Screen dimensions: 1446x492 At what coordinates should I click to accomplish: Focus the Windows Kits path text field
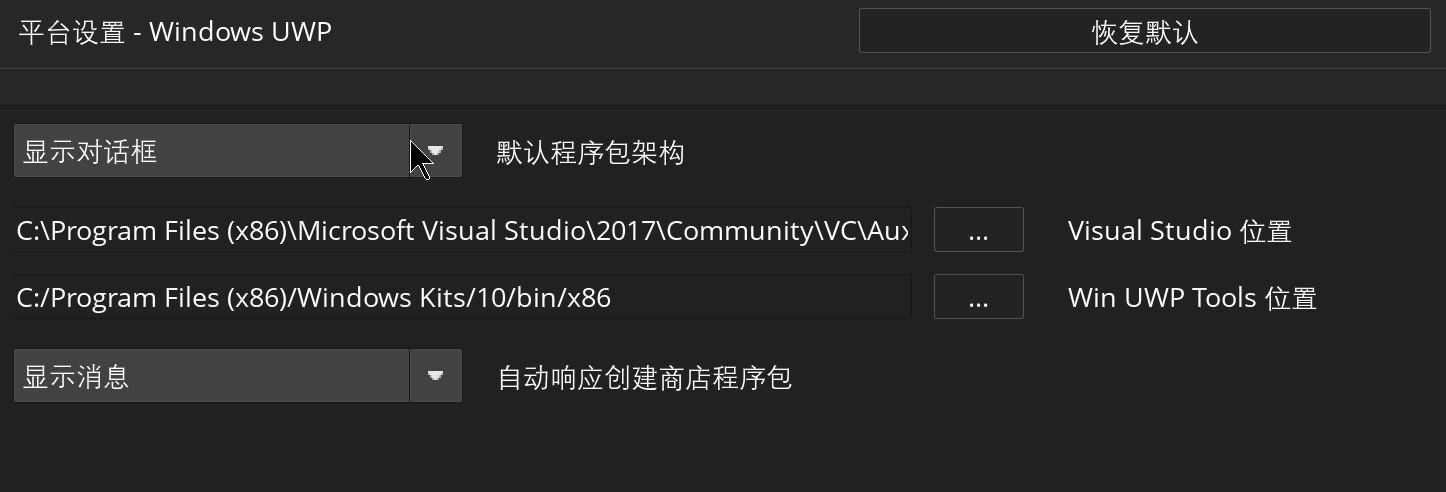click(462, 297)
